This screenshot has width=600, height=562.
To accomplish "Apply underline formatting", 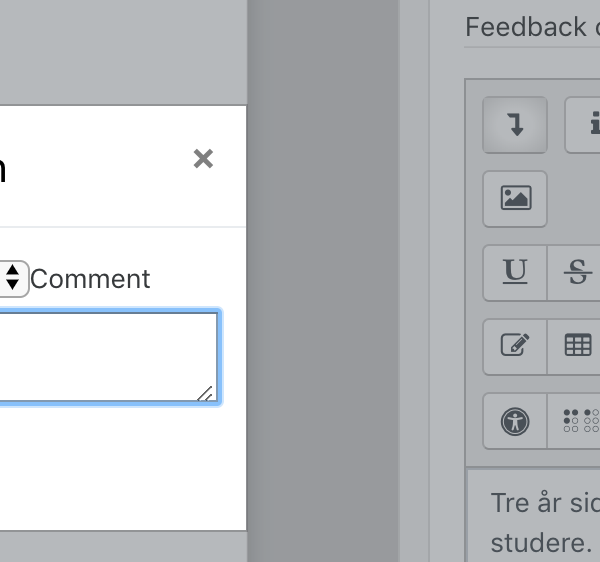I will tap(515, 273).
